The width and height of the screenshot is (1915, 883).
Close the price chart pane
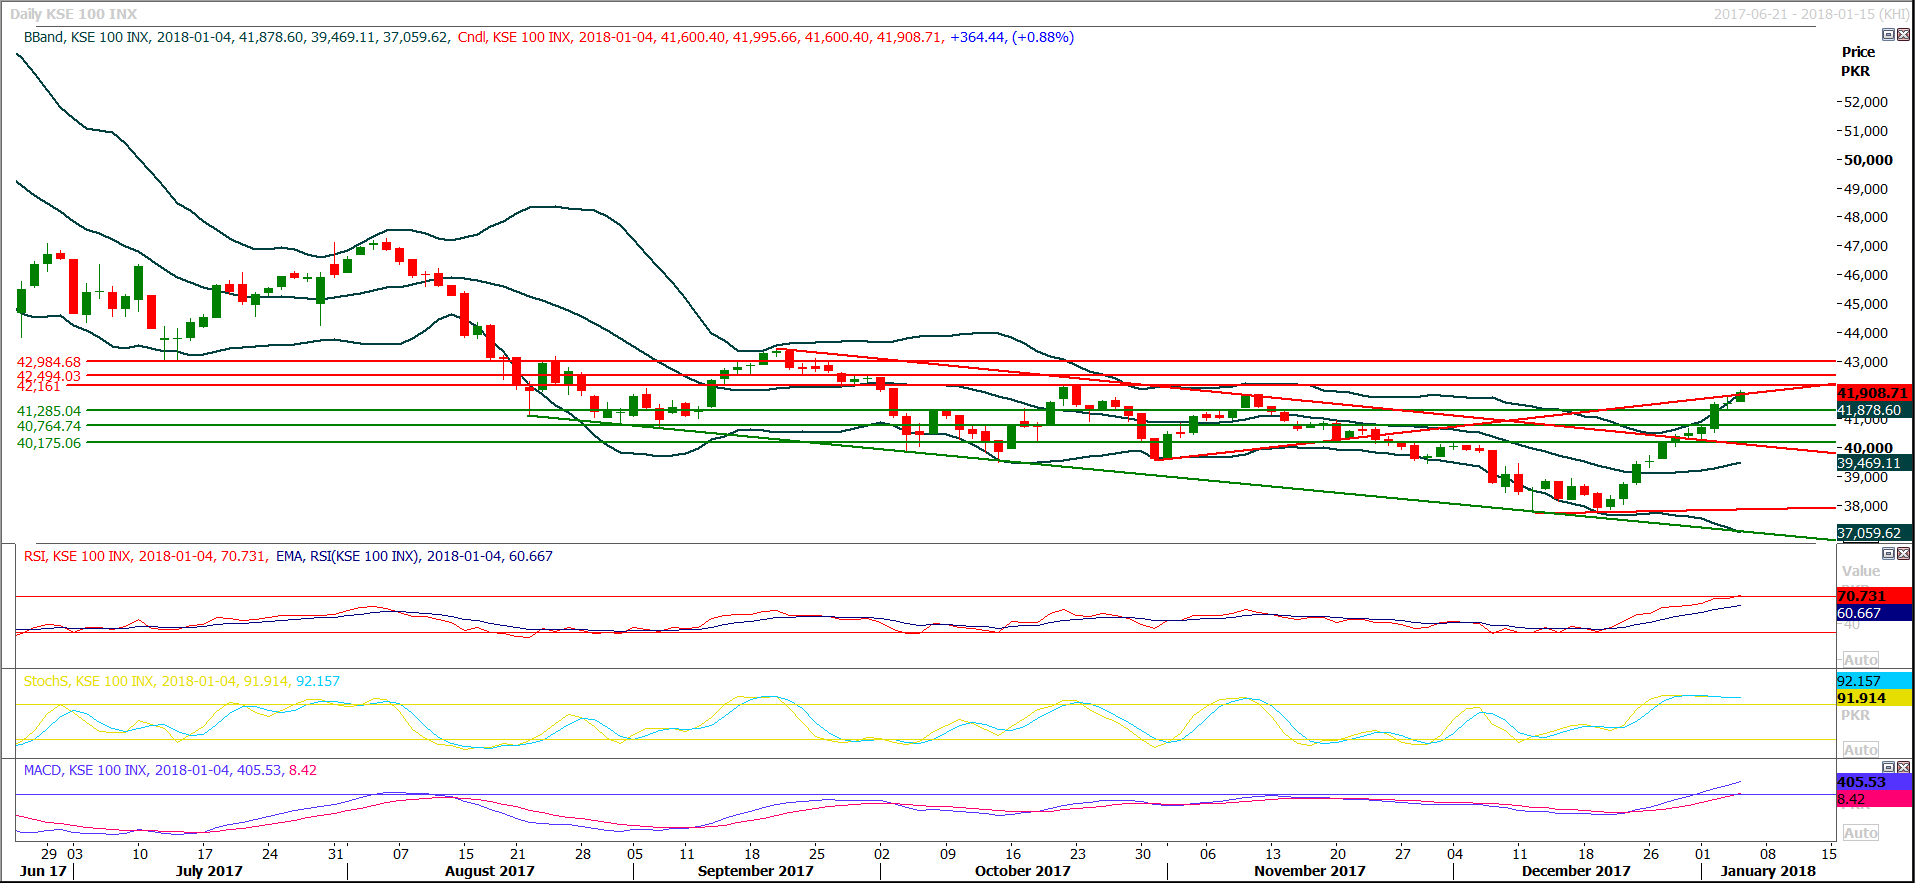1903,35
